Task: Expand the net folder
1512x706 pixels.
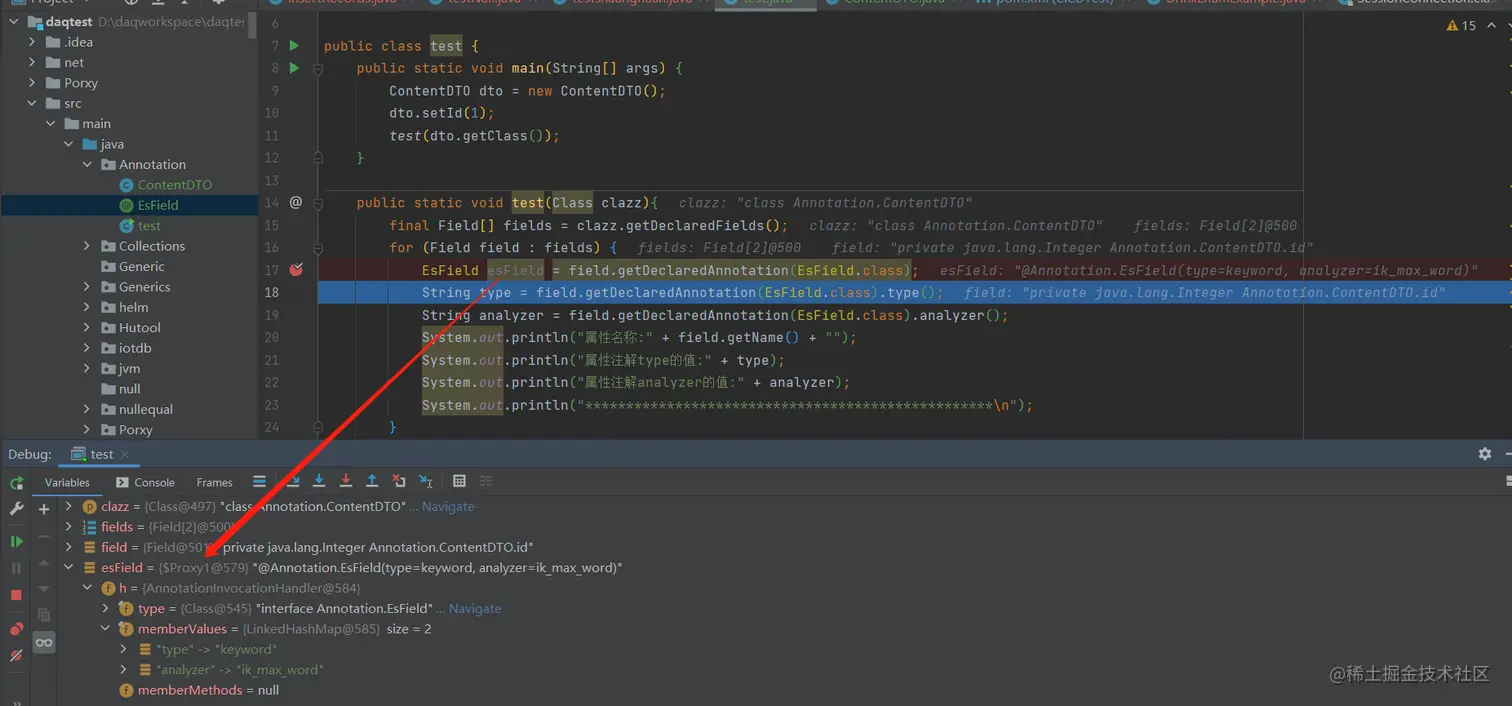Action: (33, 62)
